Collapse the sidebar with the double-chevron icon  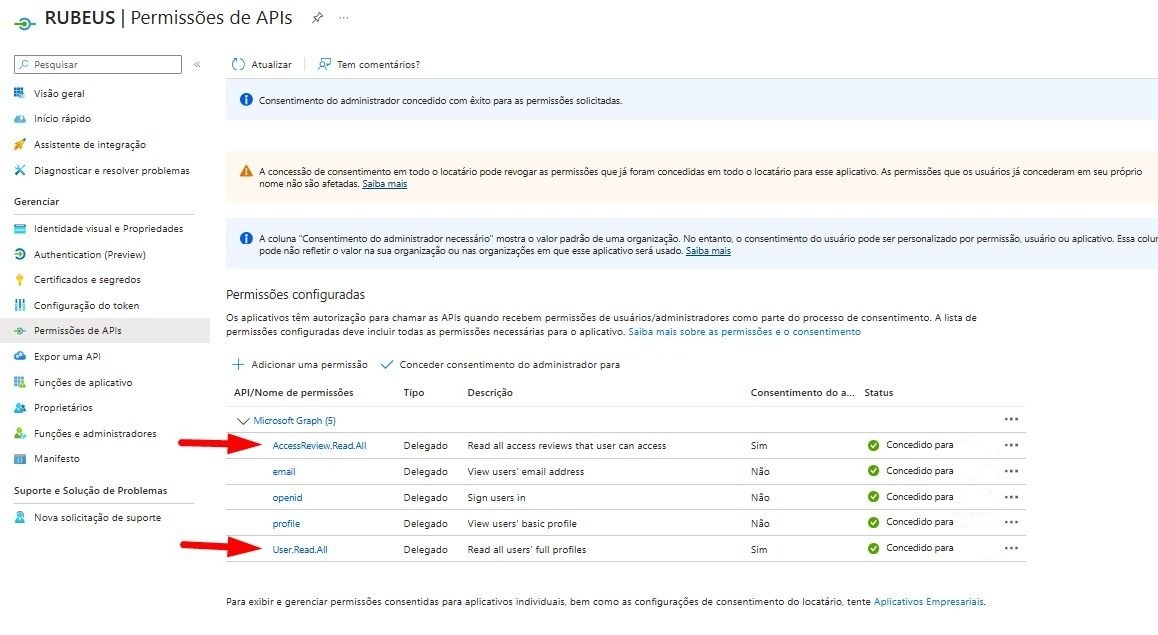click(x=197, y=64)
